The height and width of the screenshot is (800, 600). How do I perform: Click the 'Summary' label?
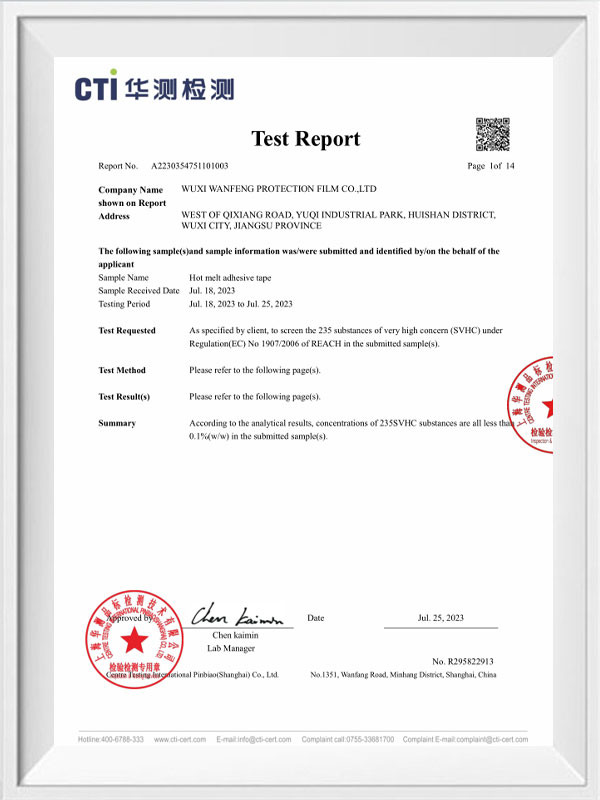(117, 423)
